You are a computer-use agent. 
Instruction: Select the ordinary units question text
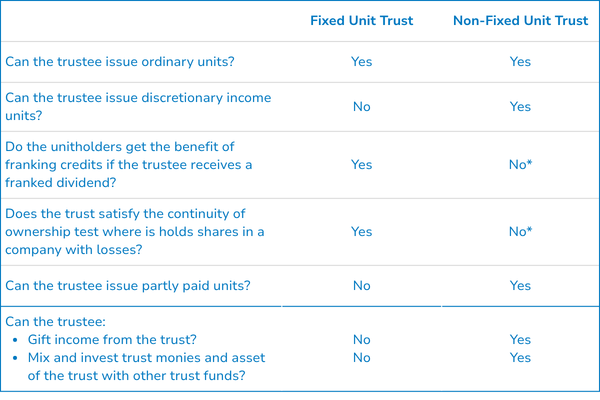(x=120, y=62)
